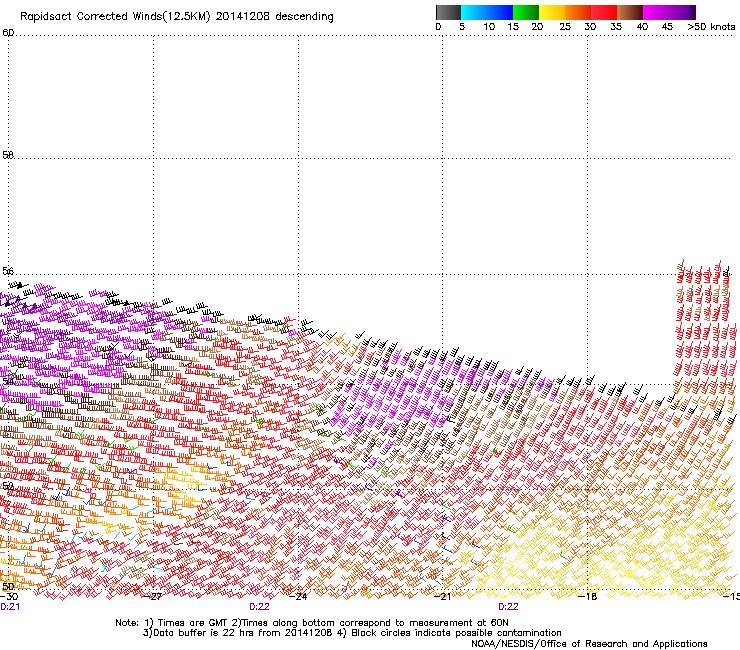
Task: Click the '45' legend scale number
Action: pos(667,26)
